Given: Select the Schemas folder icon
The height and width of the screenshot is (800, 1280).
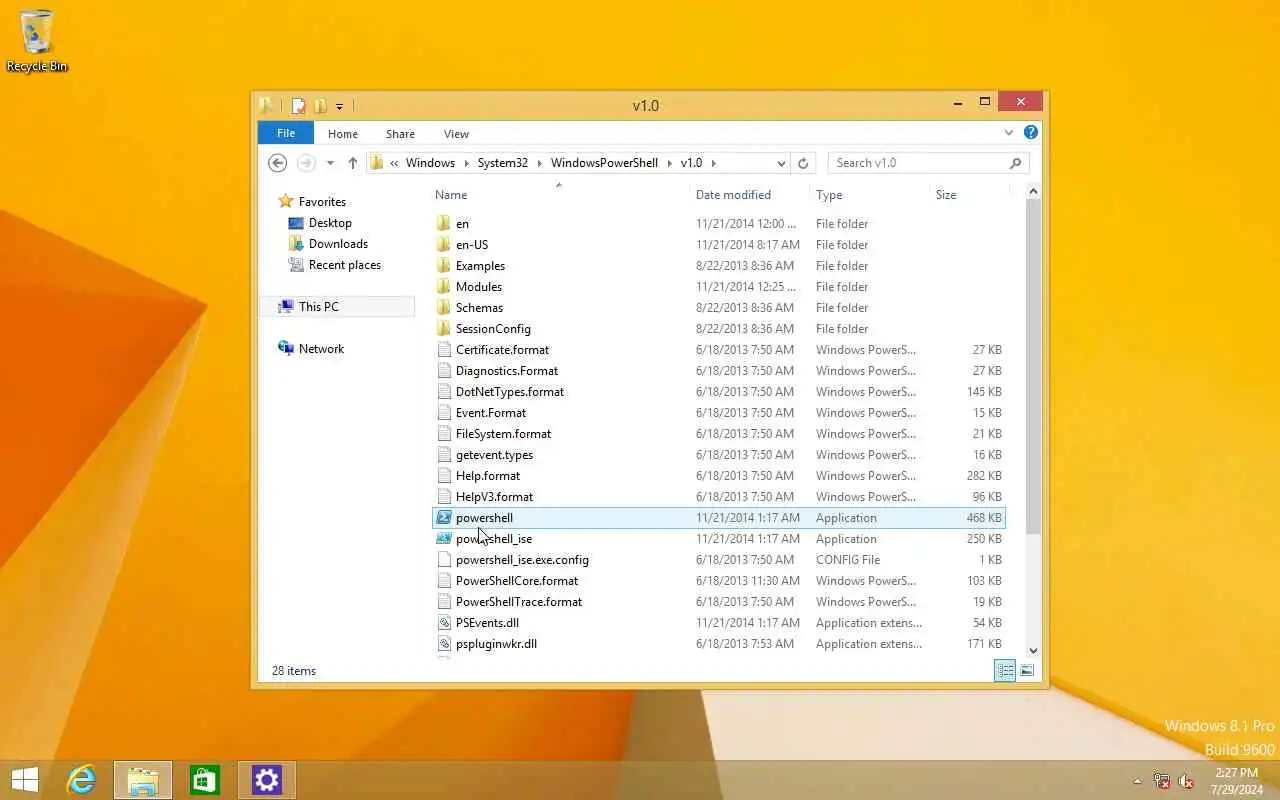Looking at the screenshot, I should point(444,308).
